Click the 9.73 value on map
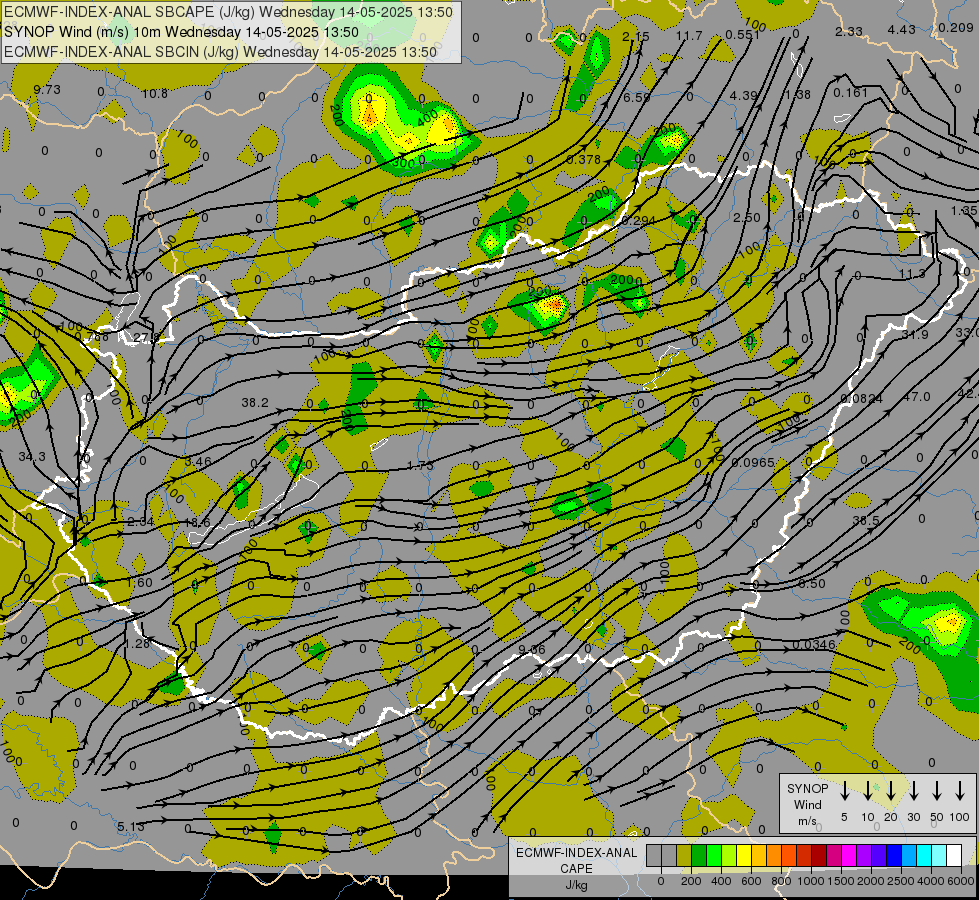Screen dimensions: 979x900 47,90
